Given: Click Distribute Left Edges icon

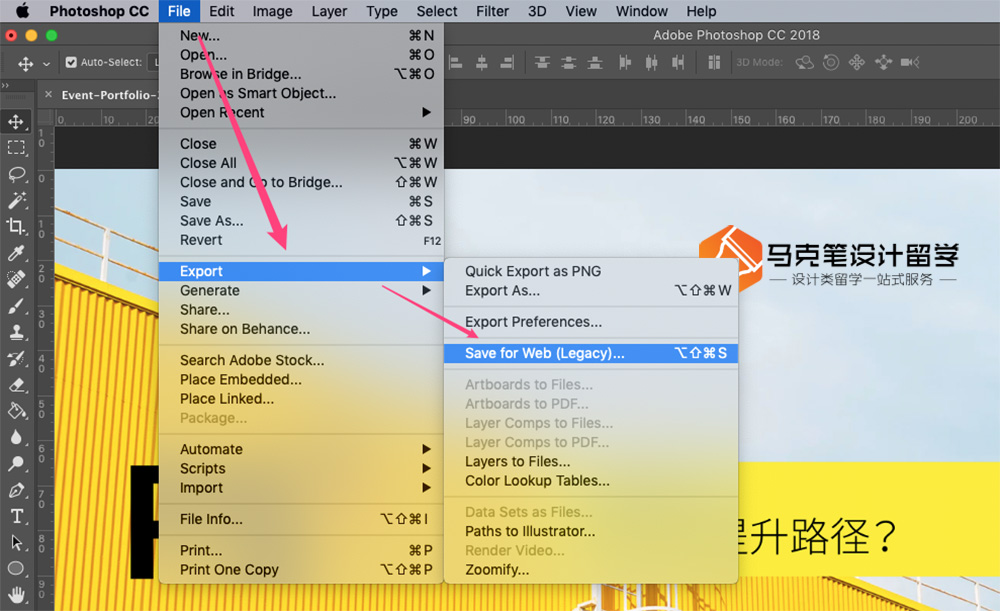Looking at the screenshot, I should [625, 63].
